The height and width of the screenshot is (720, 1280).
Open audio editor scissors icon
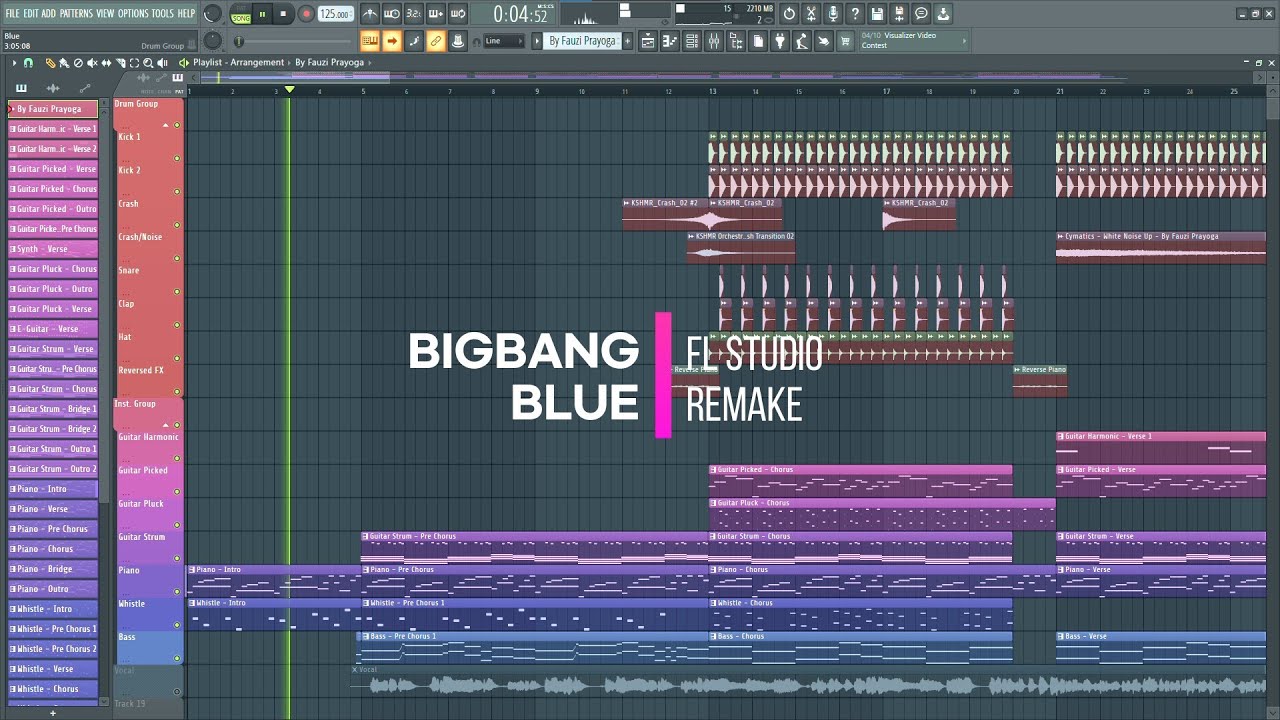[811, 14]
